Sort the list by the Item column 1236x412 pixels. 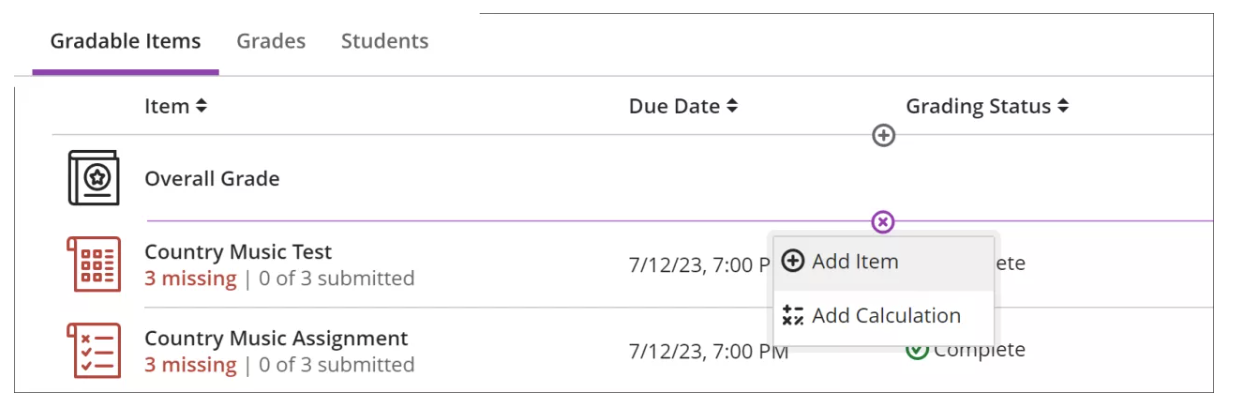[x=175, y=106]
